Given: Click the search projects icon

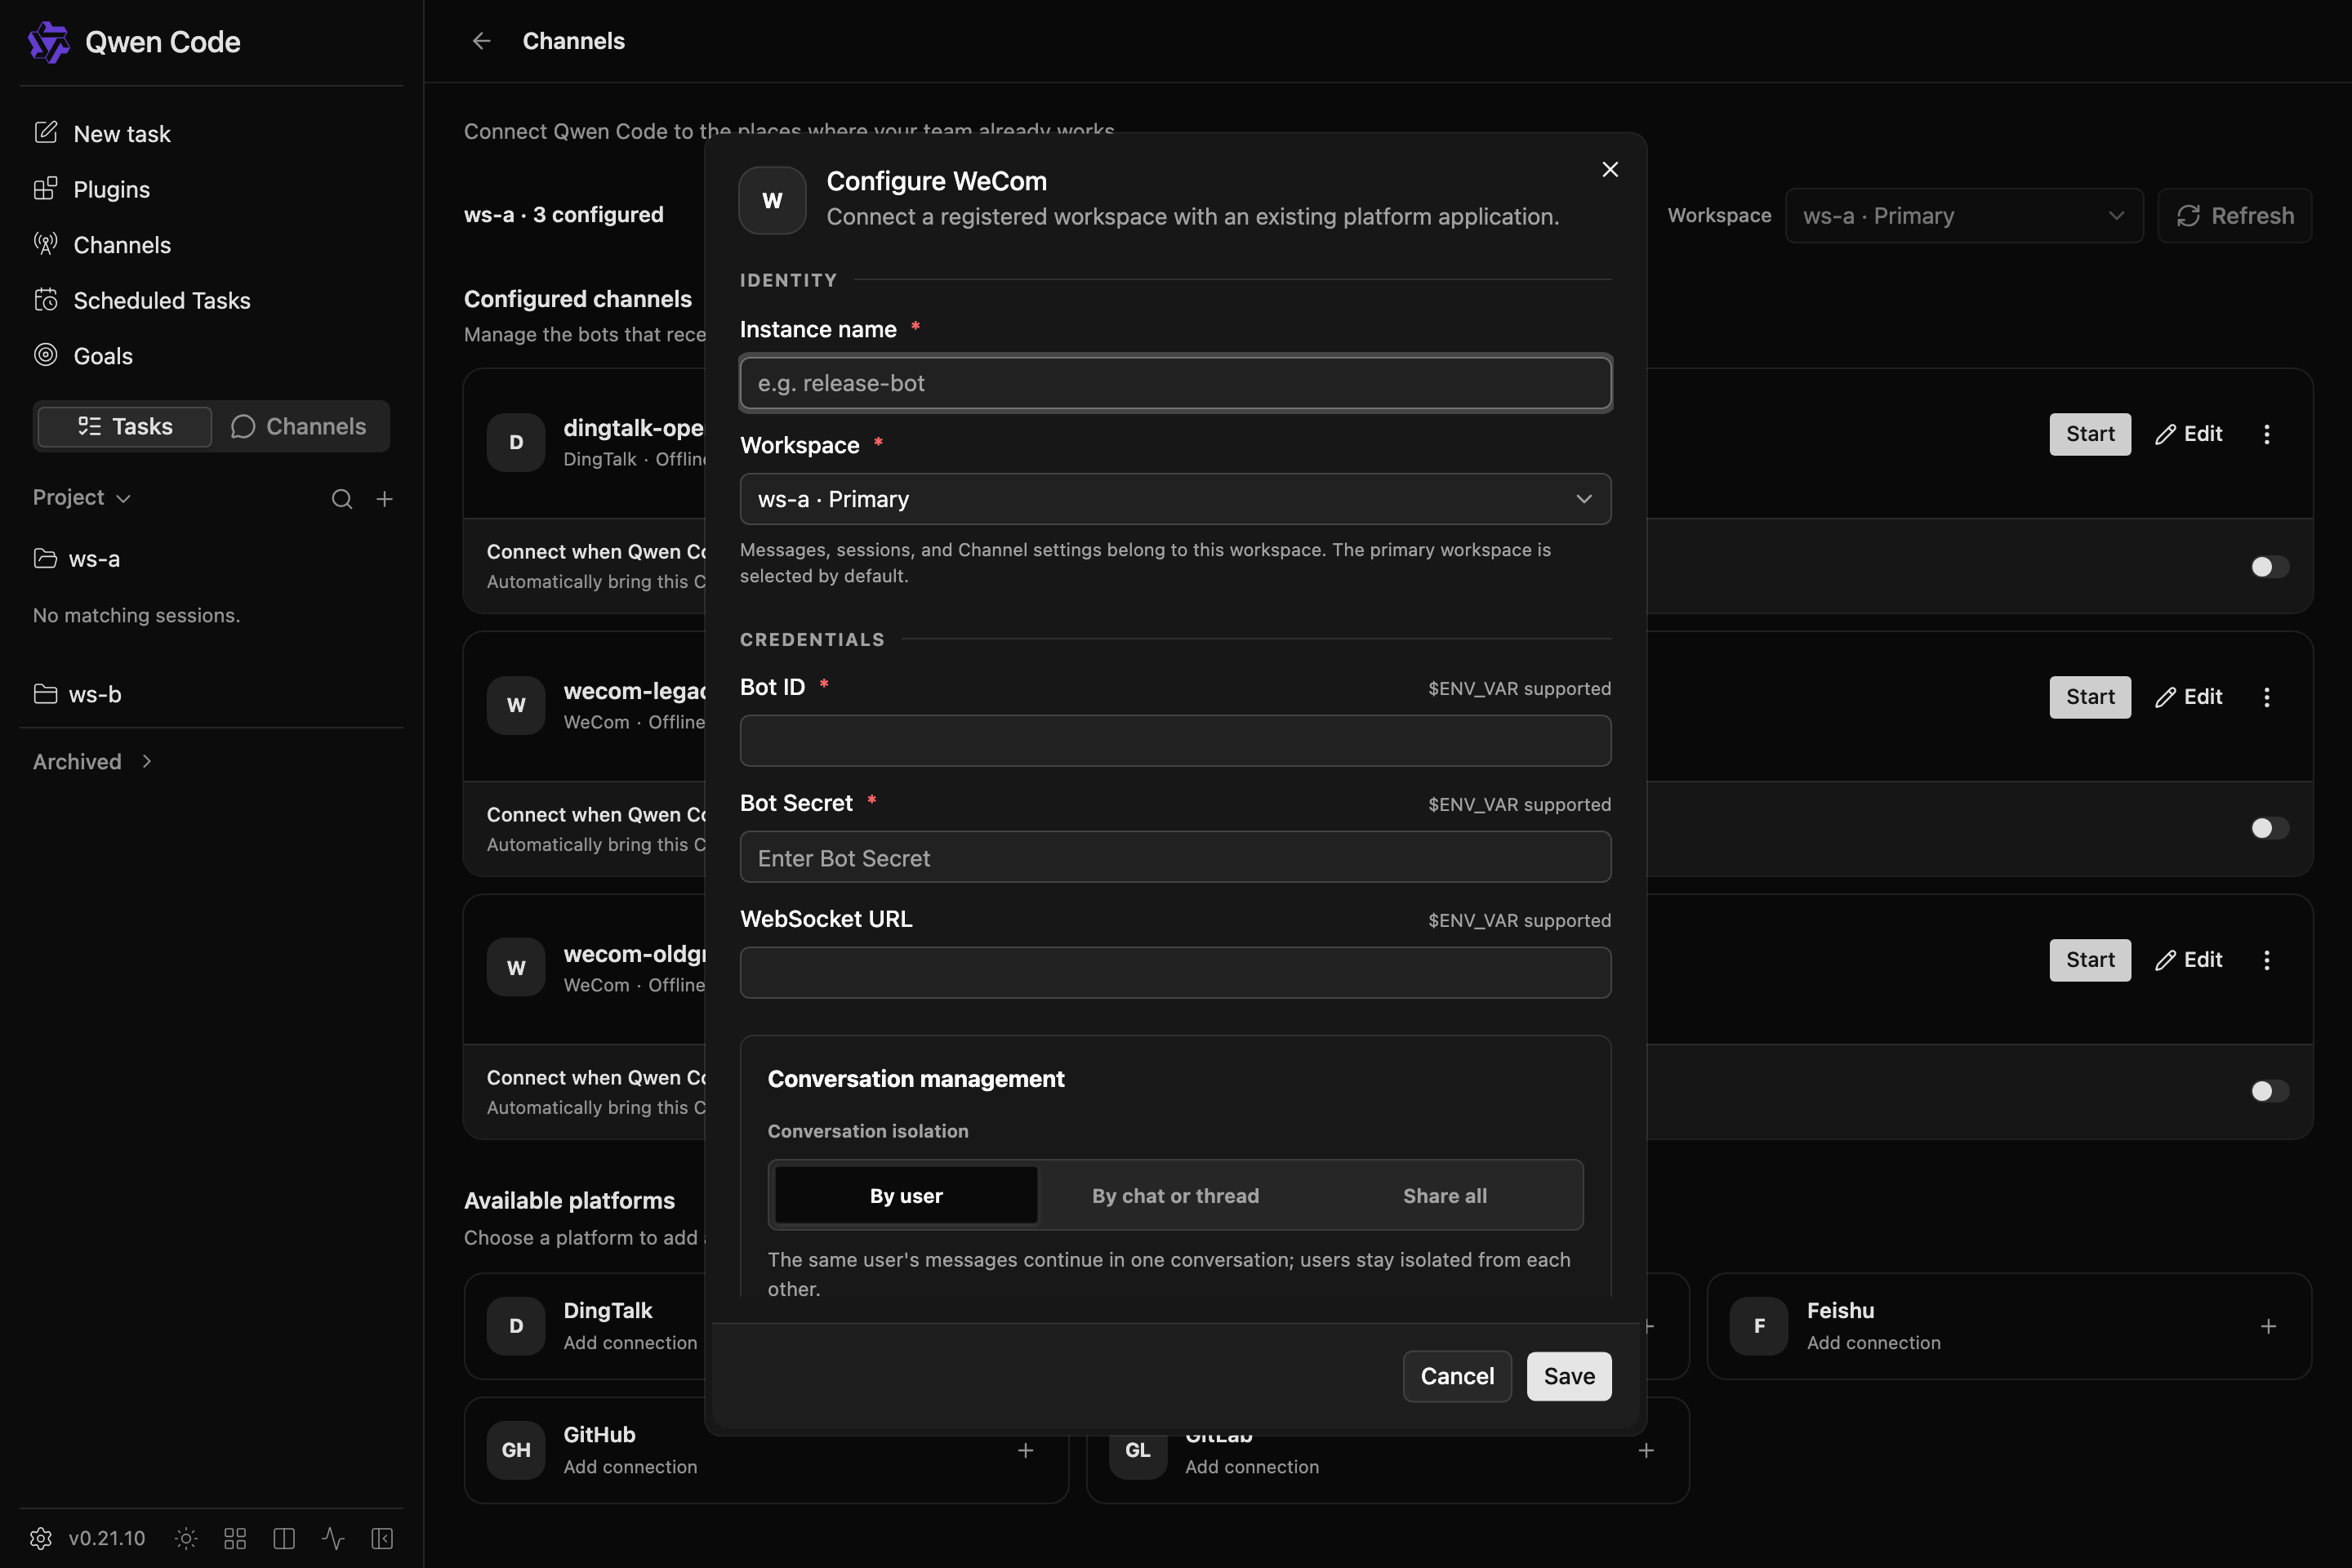Looking at the screenshot, I should tap(342, 499).
